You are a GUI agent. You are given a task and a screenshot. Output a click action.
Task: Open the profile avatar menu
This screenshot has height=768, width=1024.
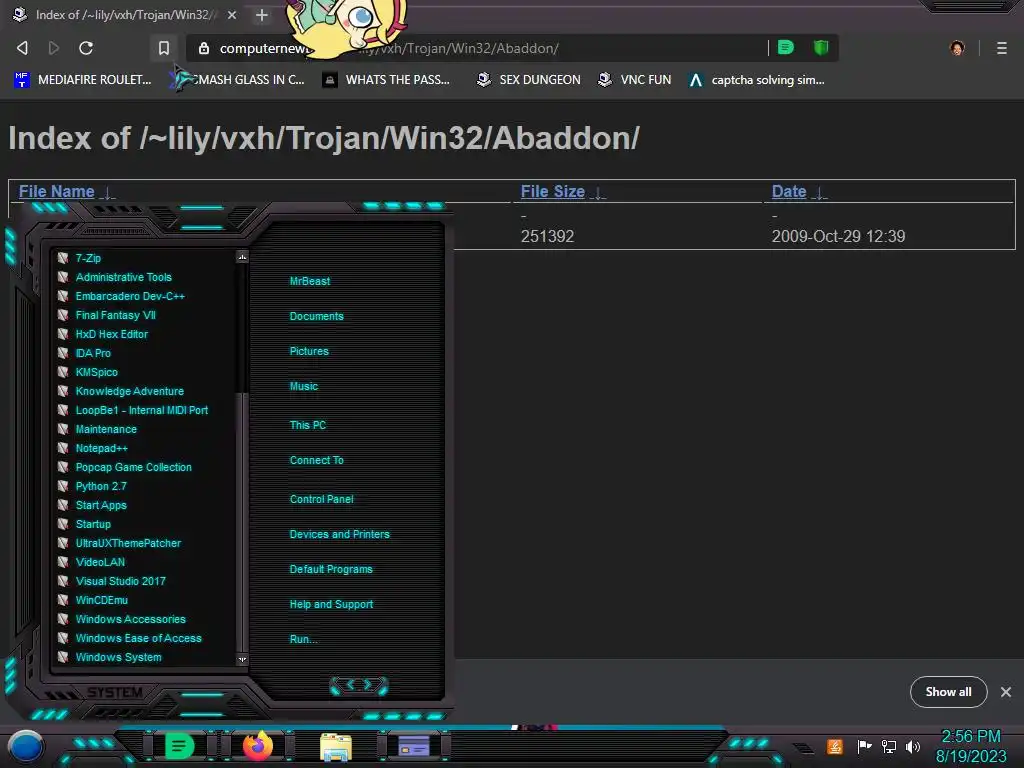[x=957, y=48]
